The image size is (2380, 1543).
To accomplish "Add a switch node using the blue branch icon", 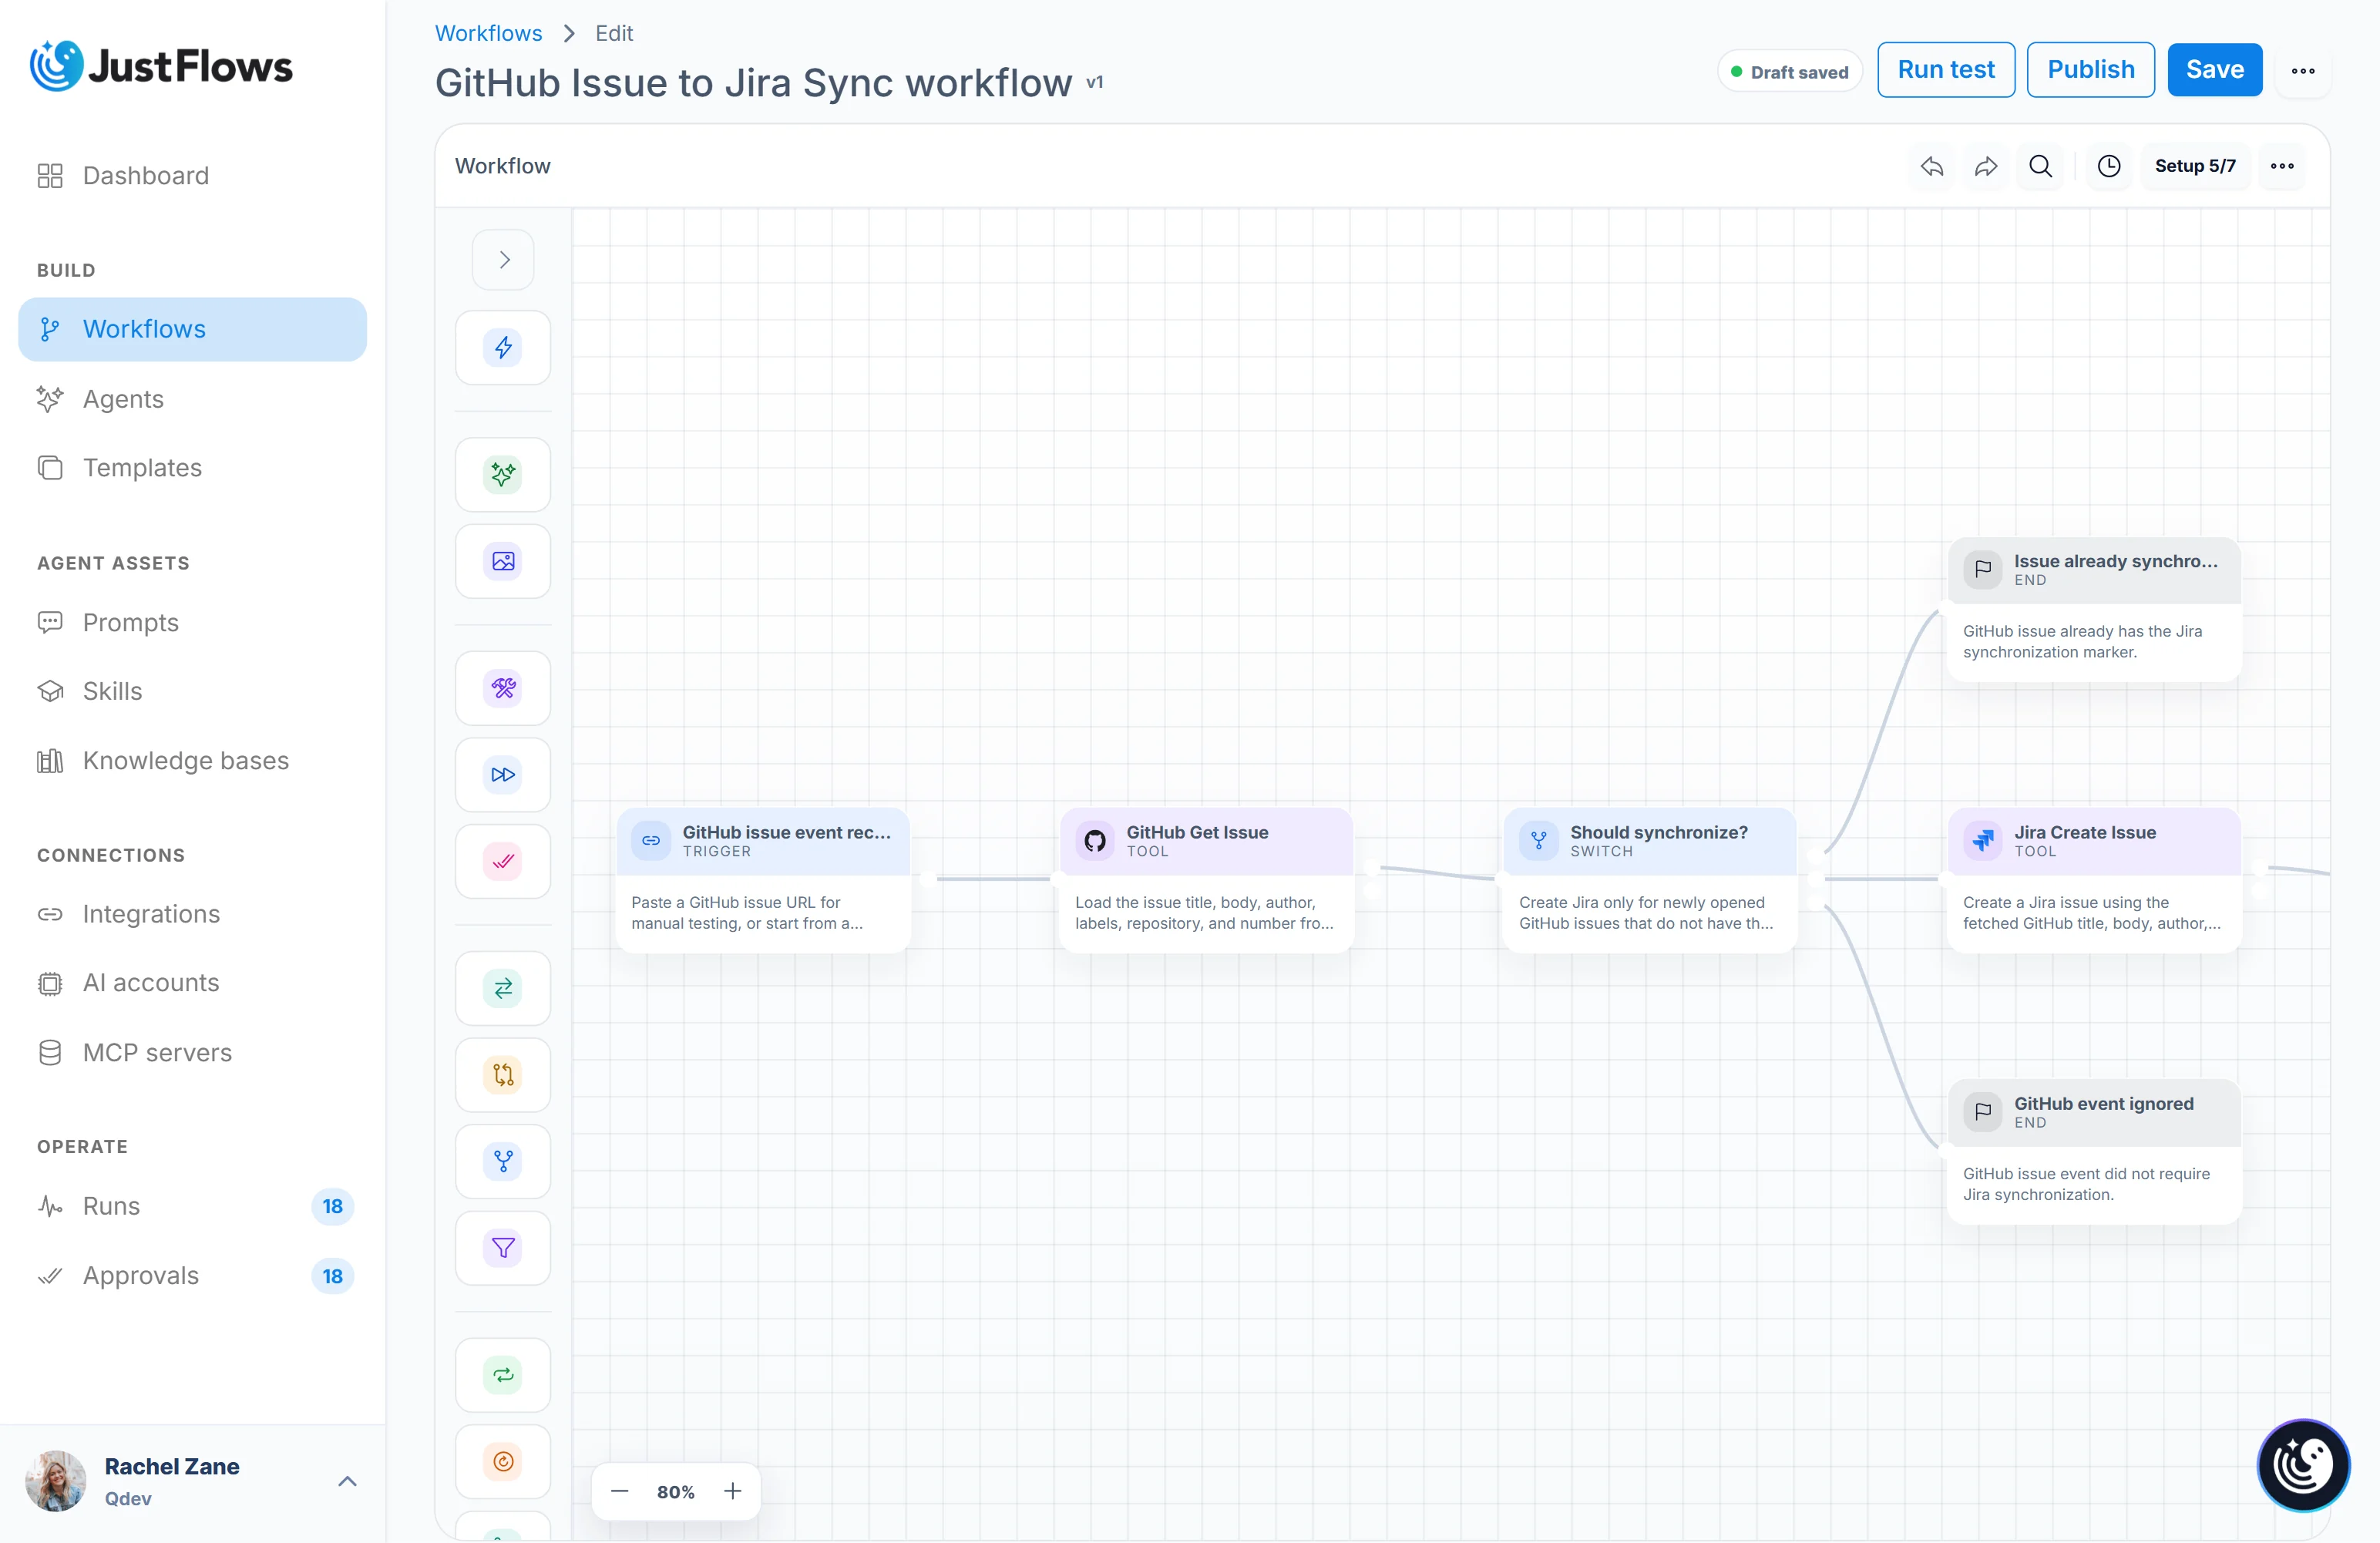I will click(503, 1161).
